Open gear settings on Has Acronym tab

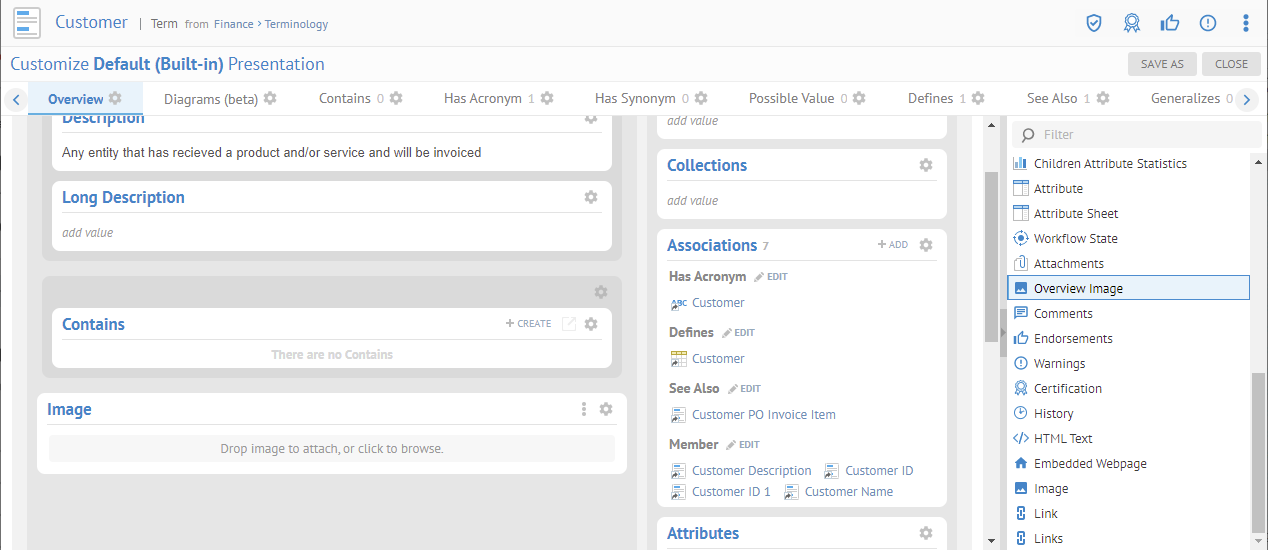pyautogui.click(x=547, y=98)
